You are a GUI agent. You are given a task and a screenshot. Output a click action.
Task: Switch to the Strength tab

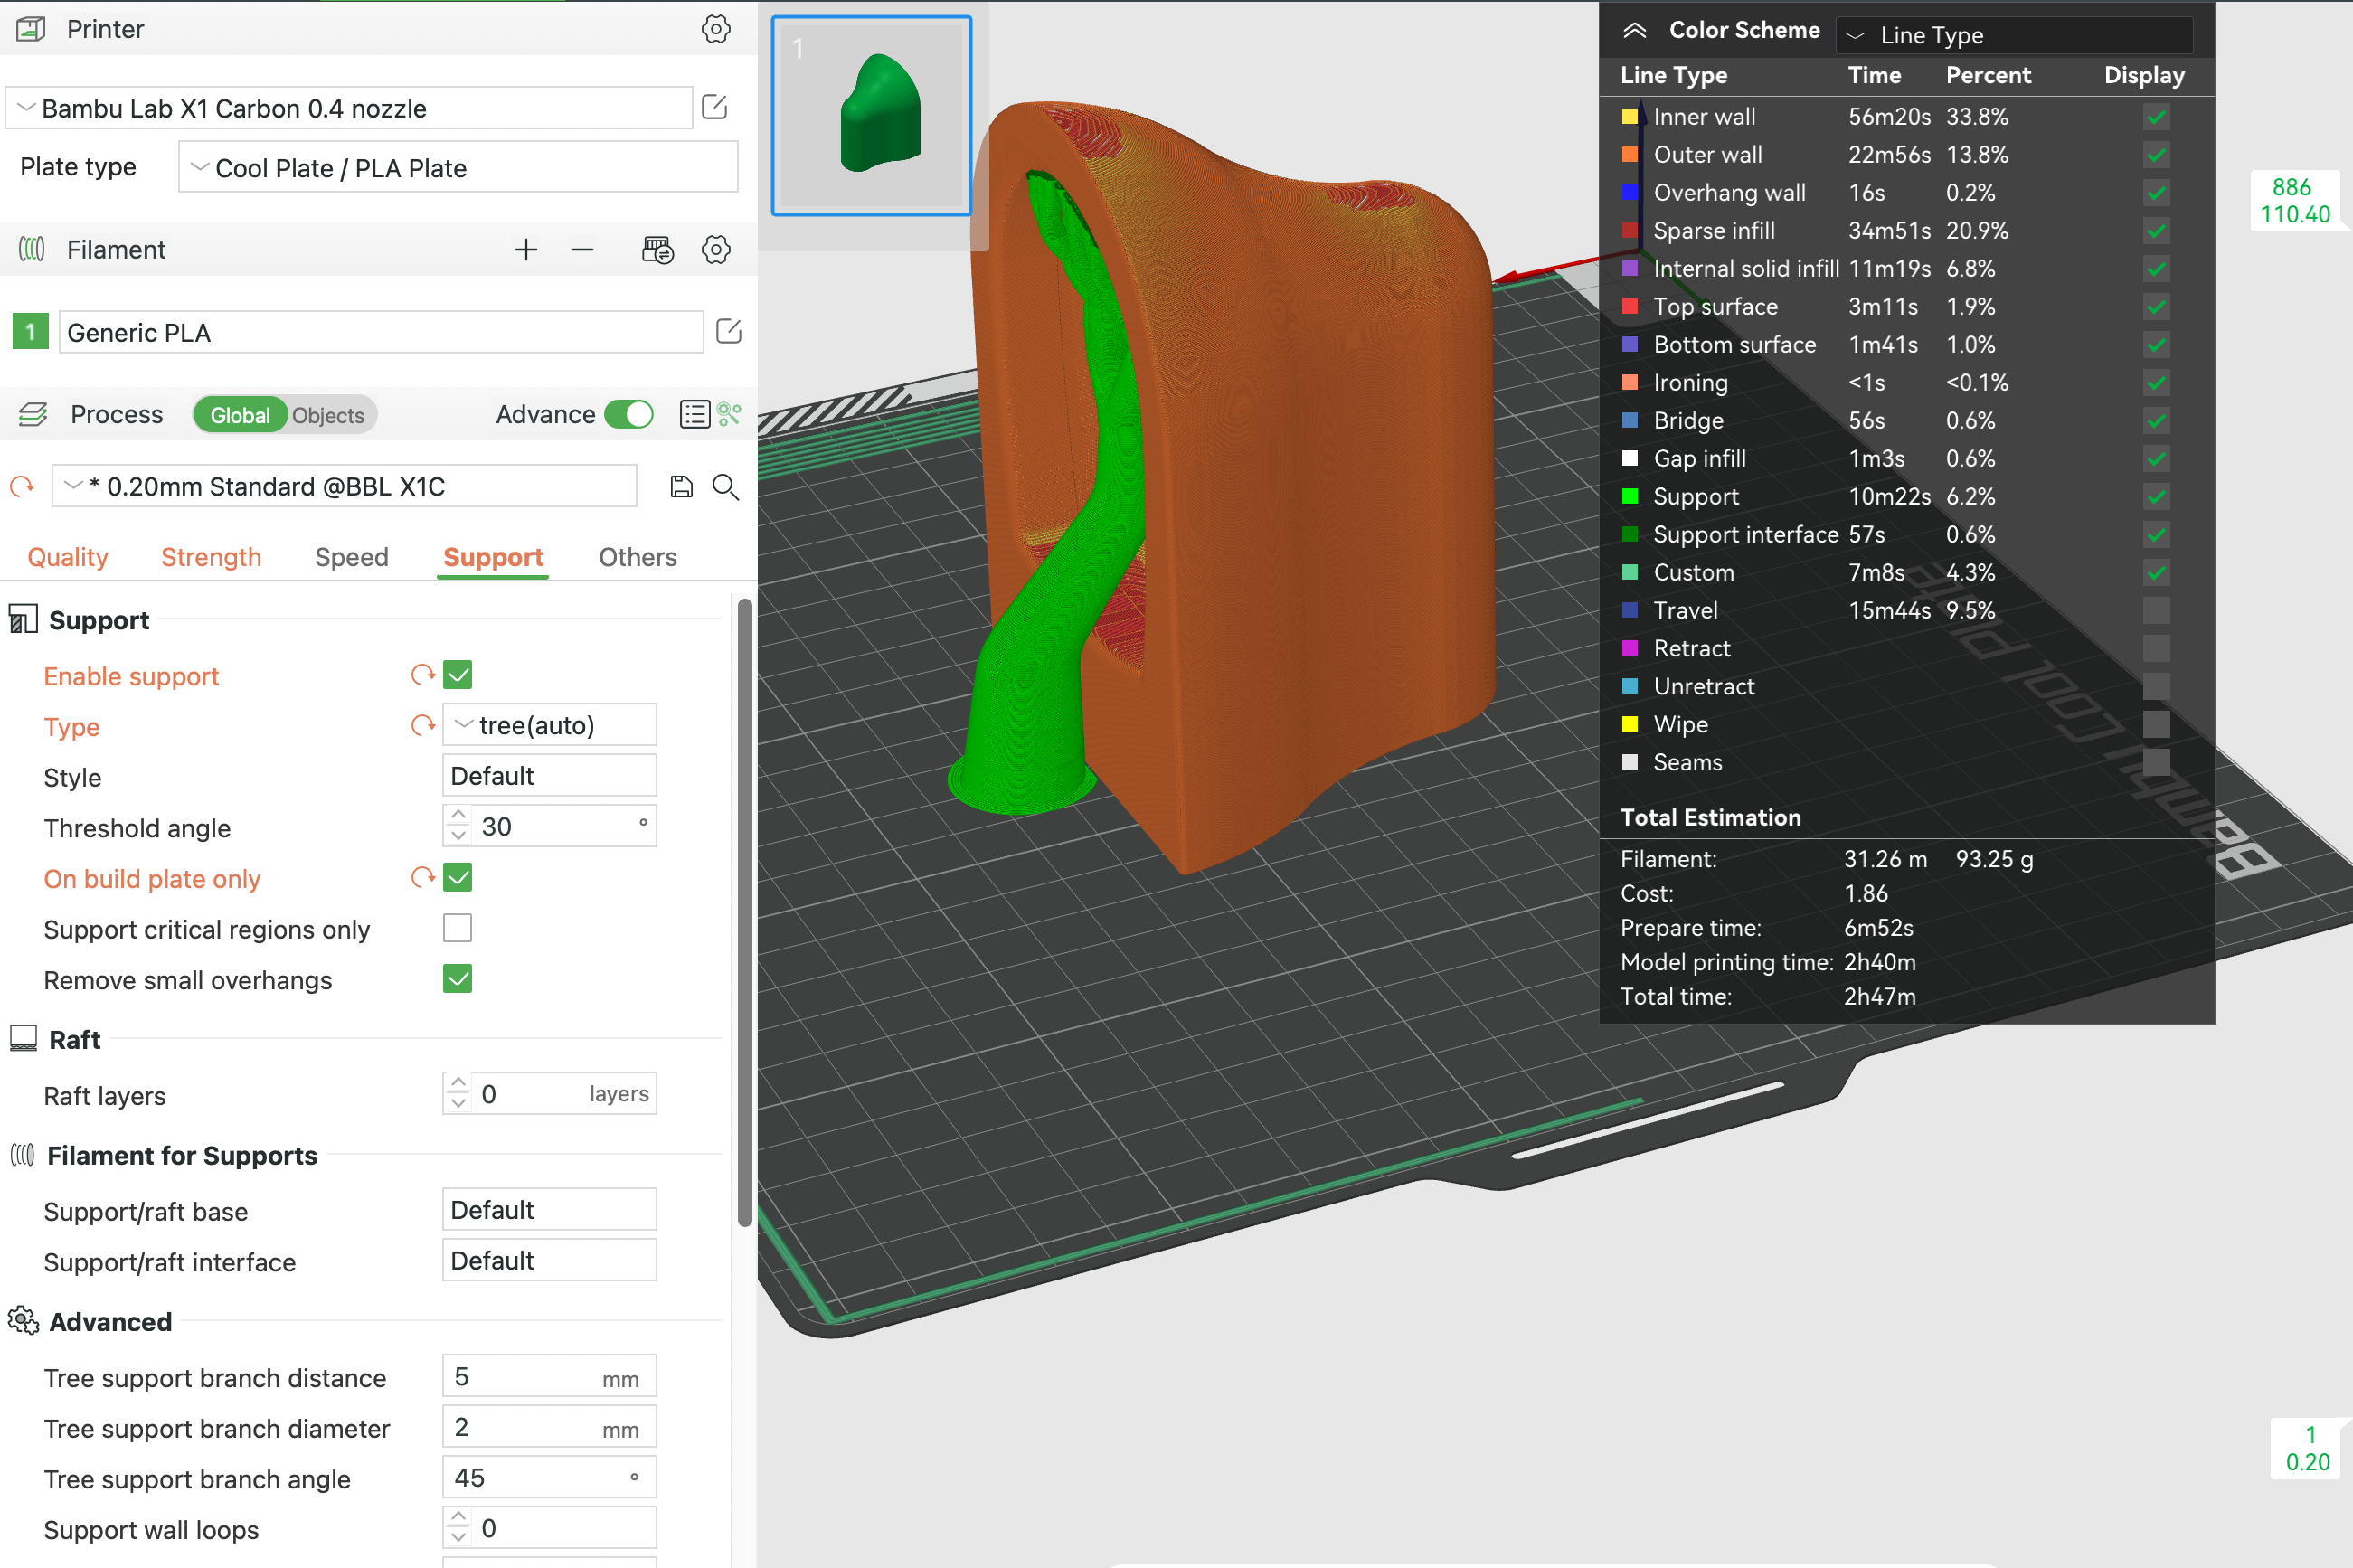pos(211,557)
